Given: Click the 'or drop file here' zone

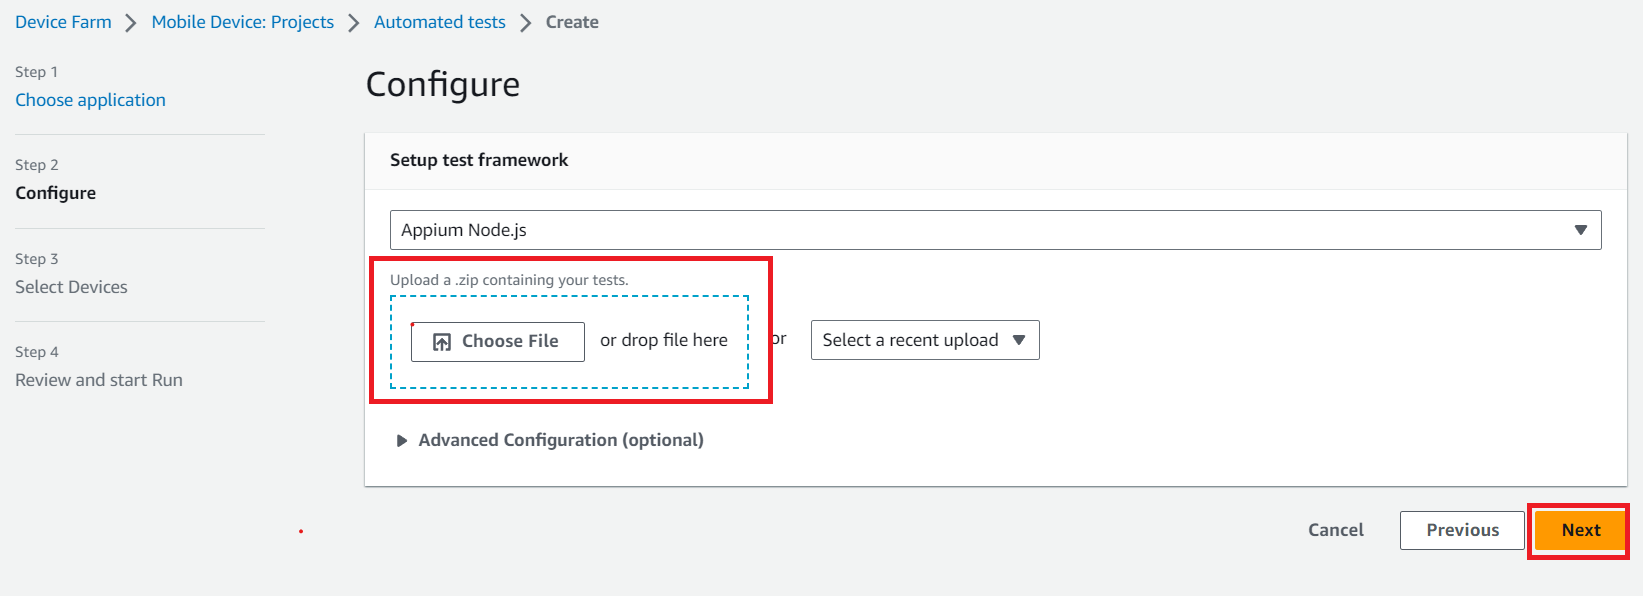Looking at the screenshot, I should [664, 341].
